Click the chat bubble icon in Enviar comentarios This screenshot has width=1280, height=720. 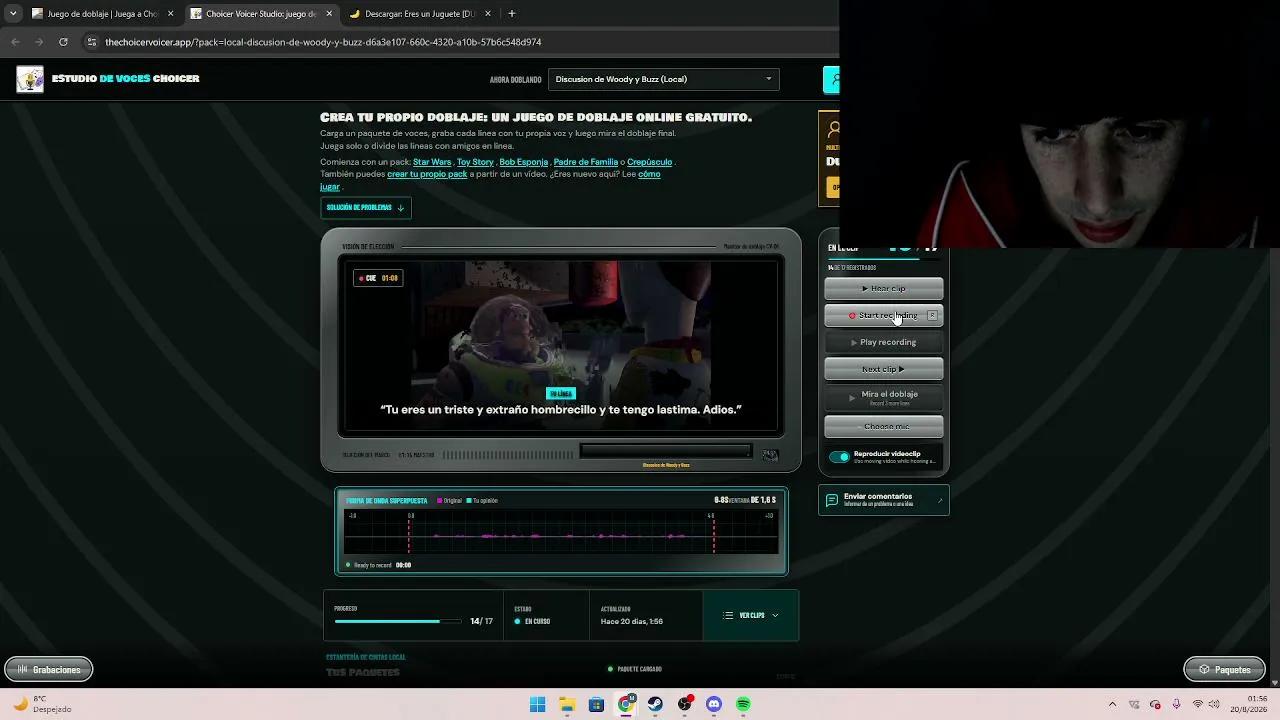click(832, 499)
